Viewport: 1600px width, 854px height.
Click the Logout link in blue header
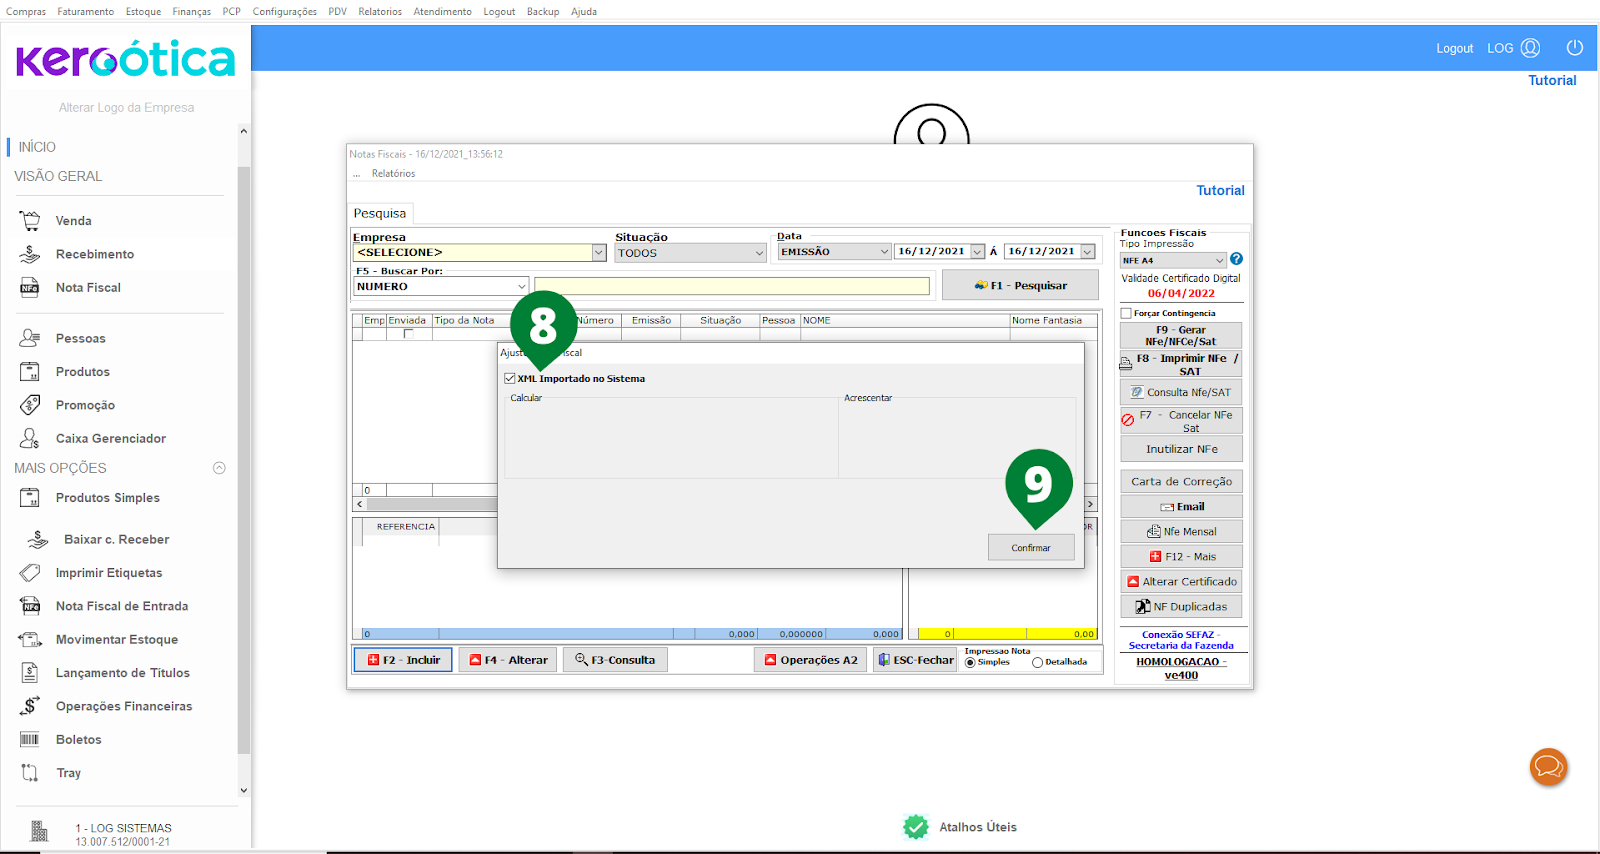tap(1454, 48)
